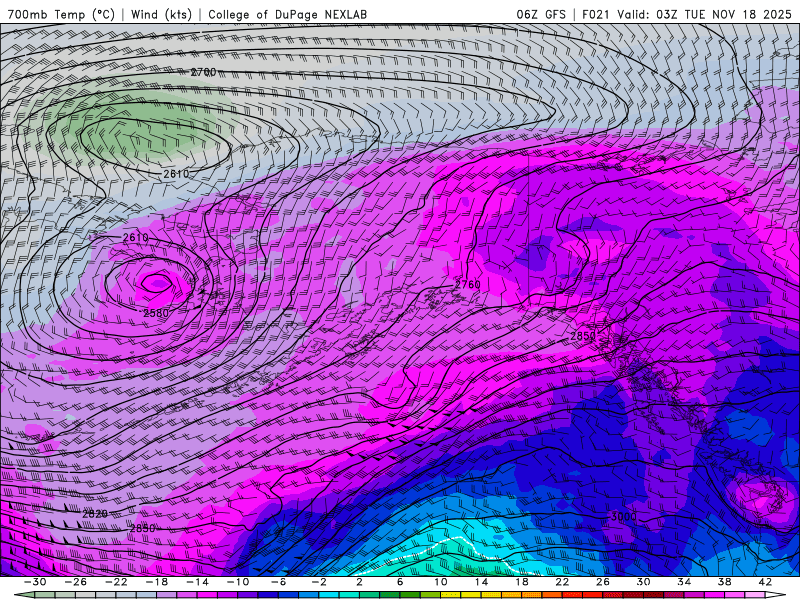Click the 2760 height contour label
This screenshot has height=600, width=800.
click(467, 284)
